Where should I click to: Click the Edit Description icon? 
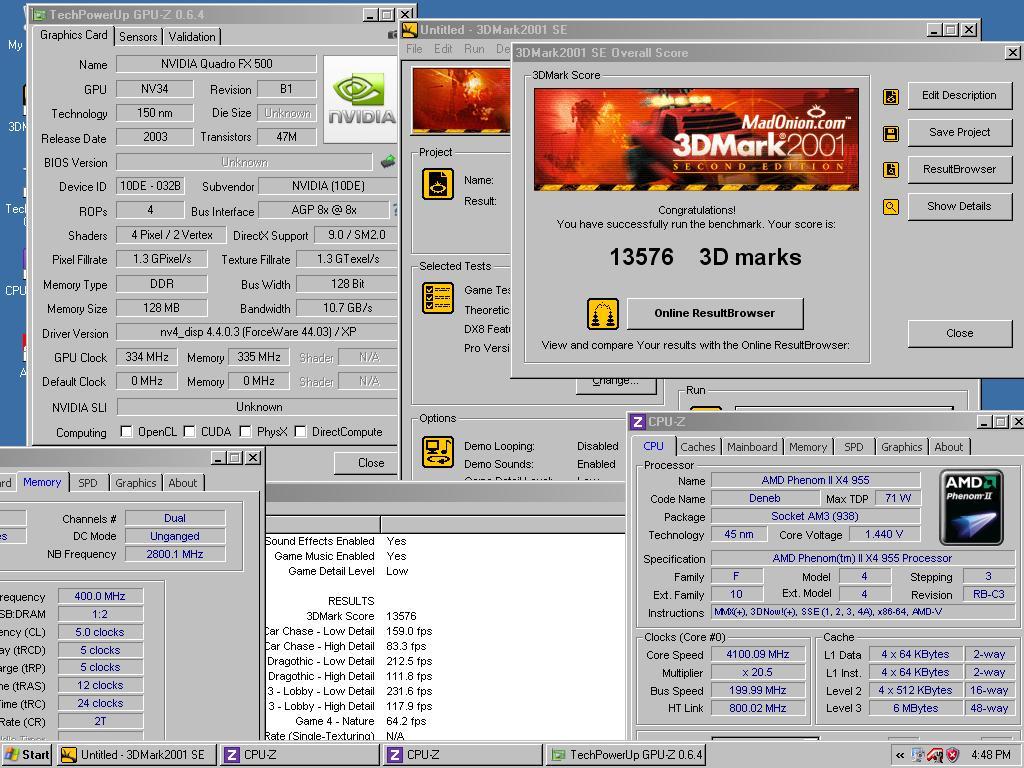891,97
